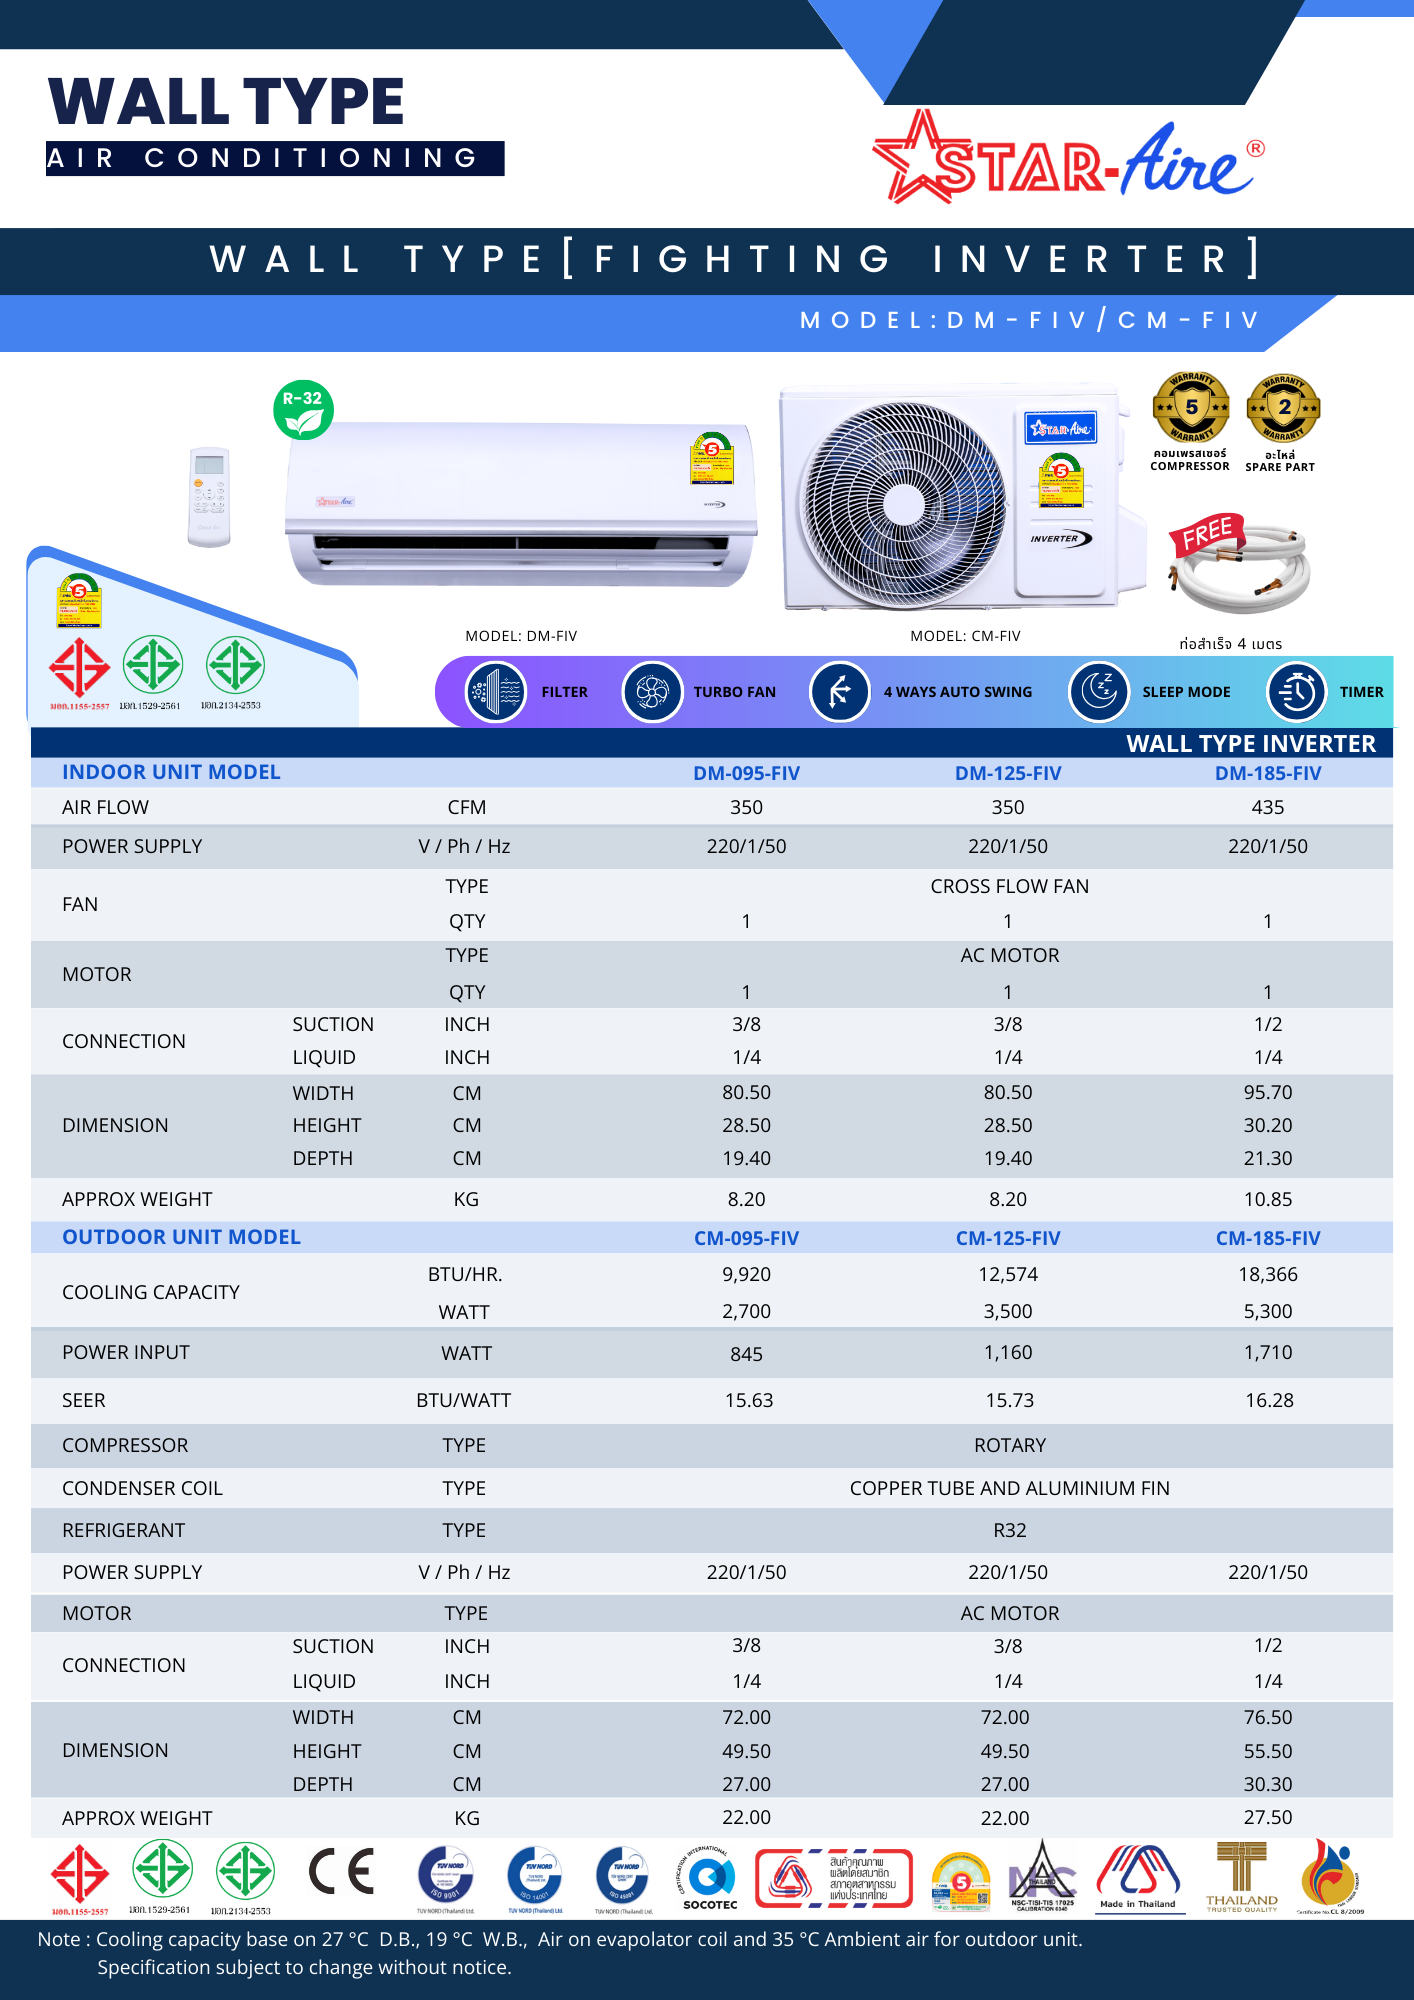Click the SEER value '16.28'
The height and width of the screenshot is (2000, 1414).
click(1269, 1400)
